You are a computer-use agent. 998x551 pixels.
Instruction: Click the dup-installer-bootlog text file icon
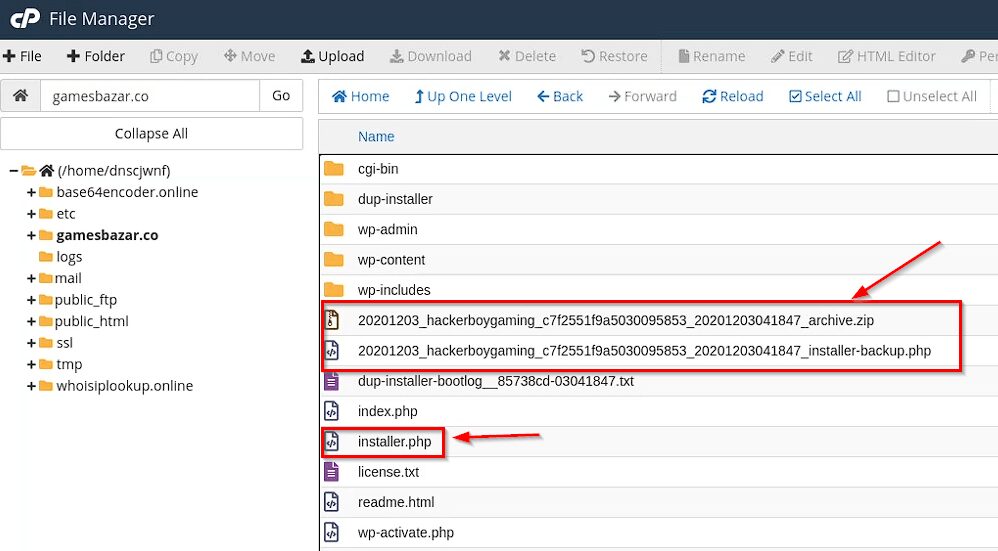pyautogui.click(x=332, y=380)
